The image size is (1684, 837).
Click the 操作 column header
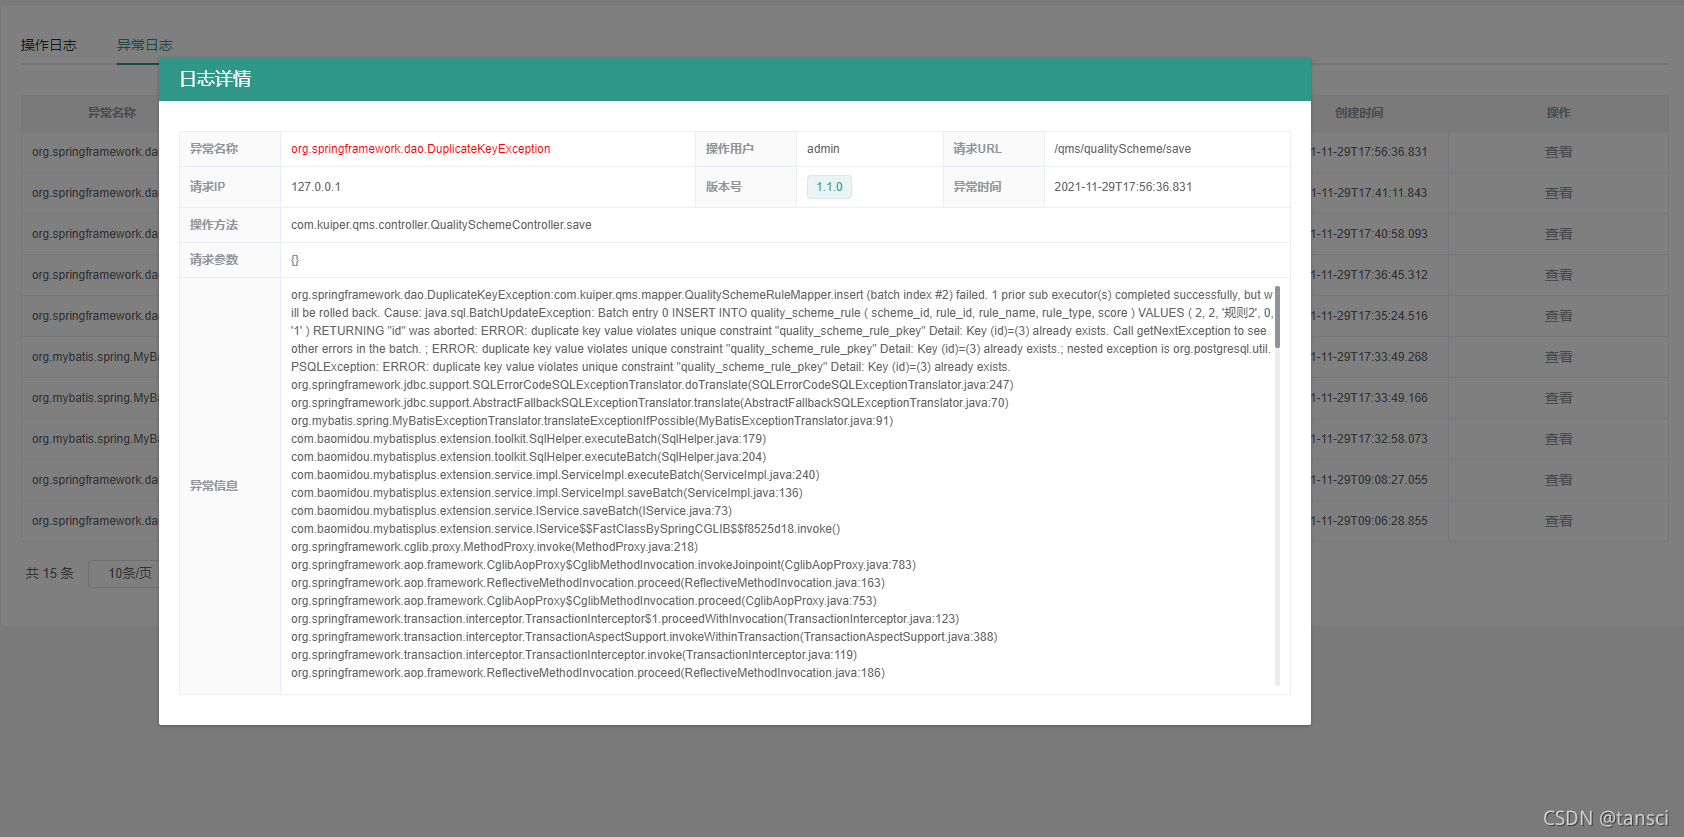(1558, 113)
